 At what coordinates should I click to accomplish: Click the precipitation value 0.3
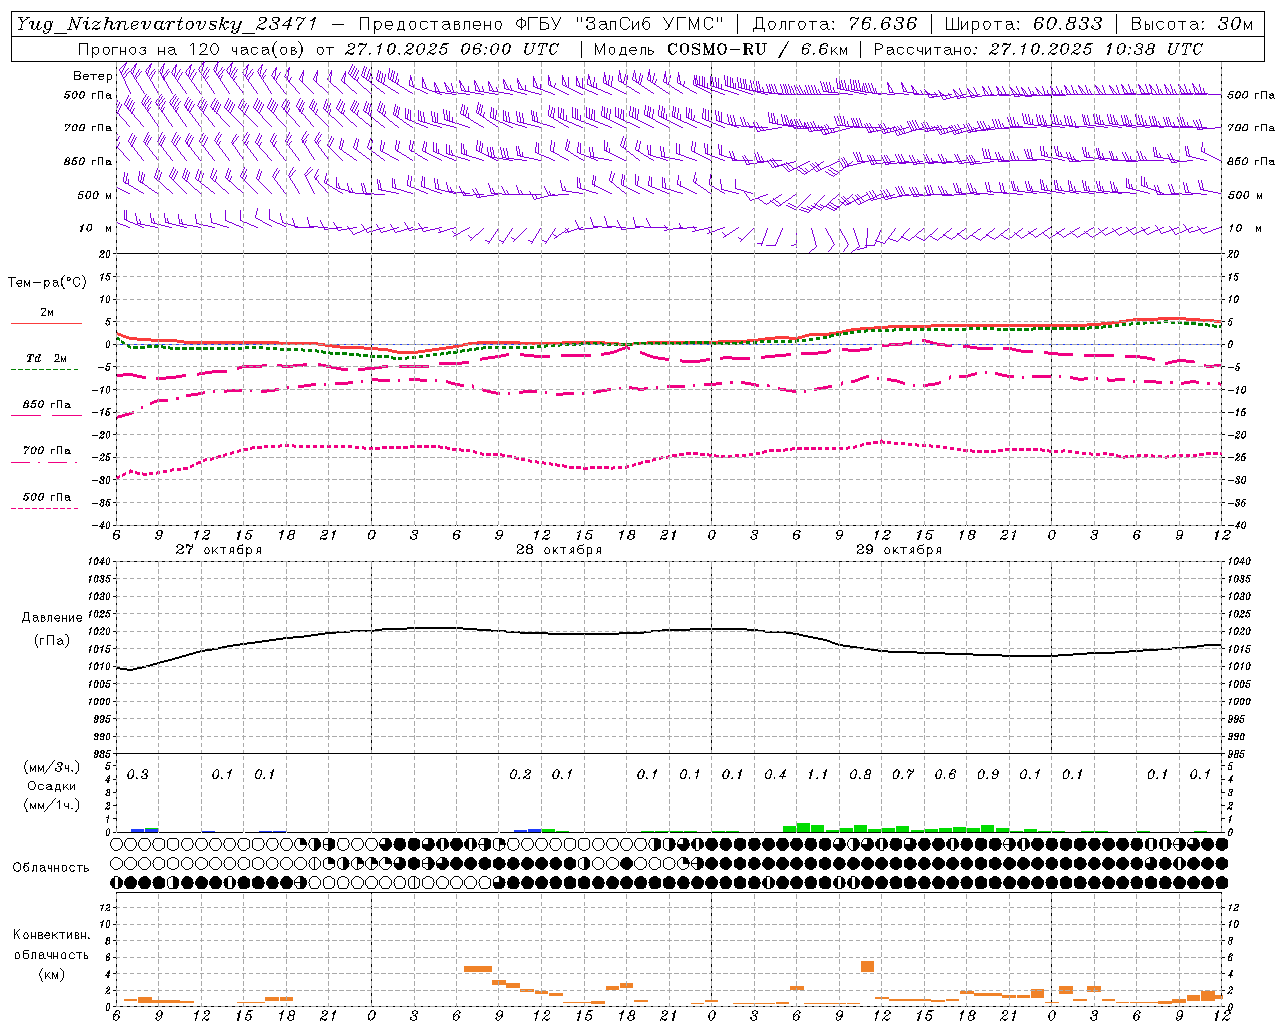137,775
